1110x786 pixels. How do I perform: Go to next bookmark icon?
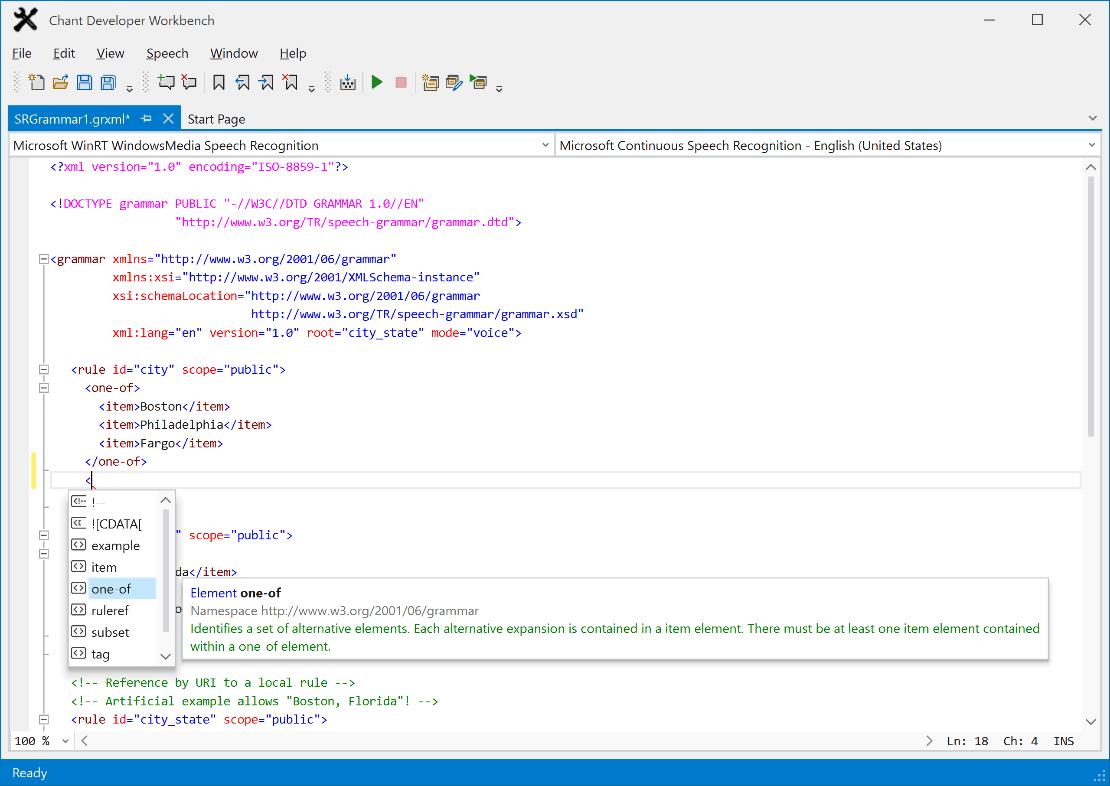(x=266, y=82)
